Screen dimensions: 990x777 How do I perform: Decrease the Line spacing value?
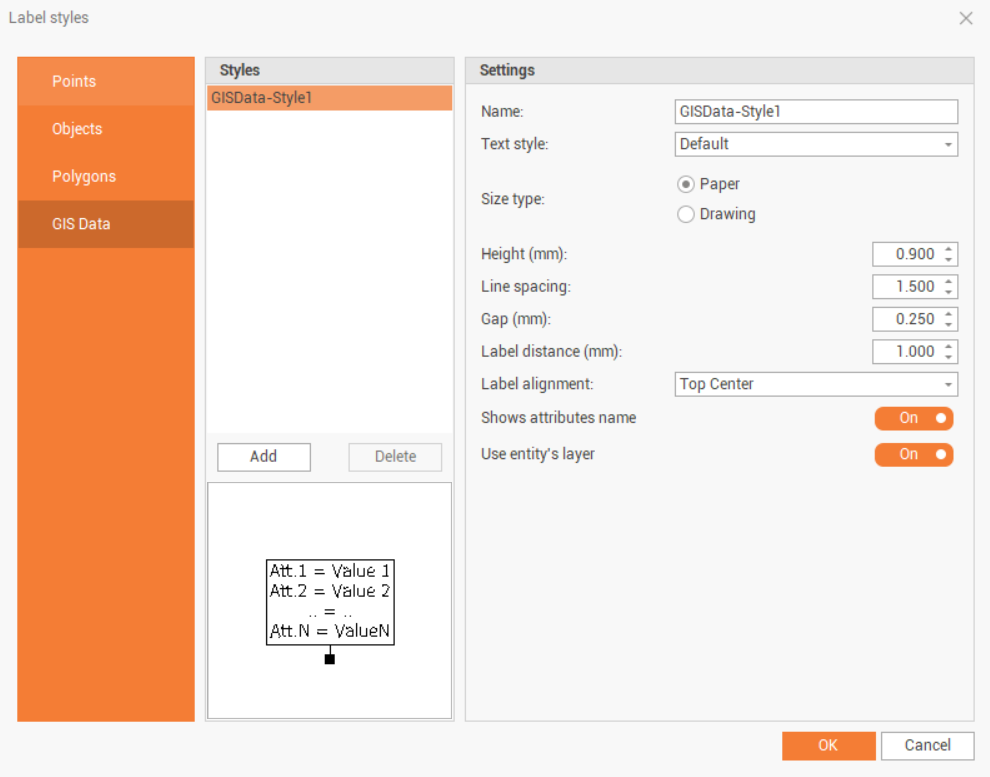(x=949, y=292)
